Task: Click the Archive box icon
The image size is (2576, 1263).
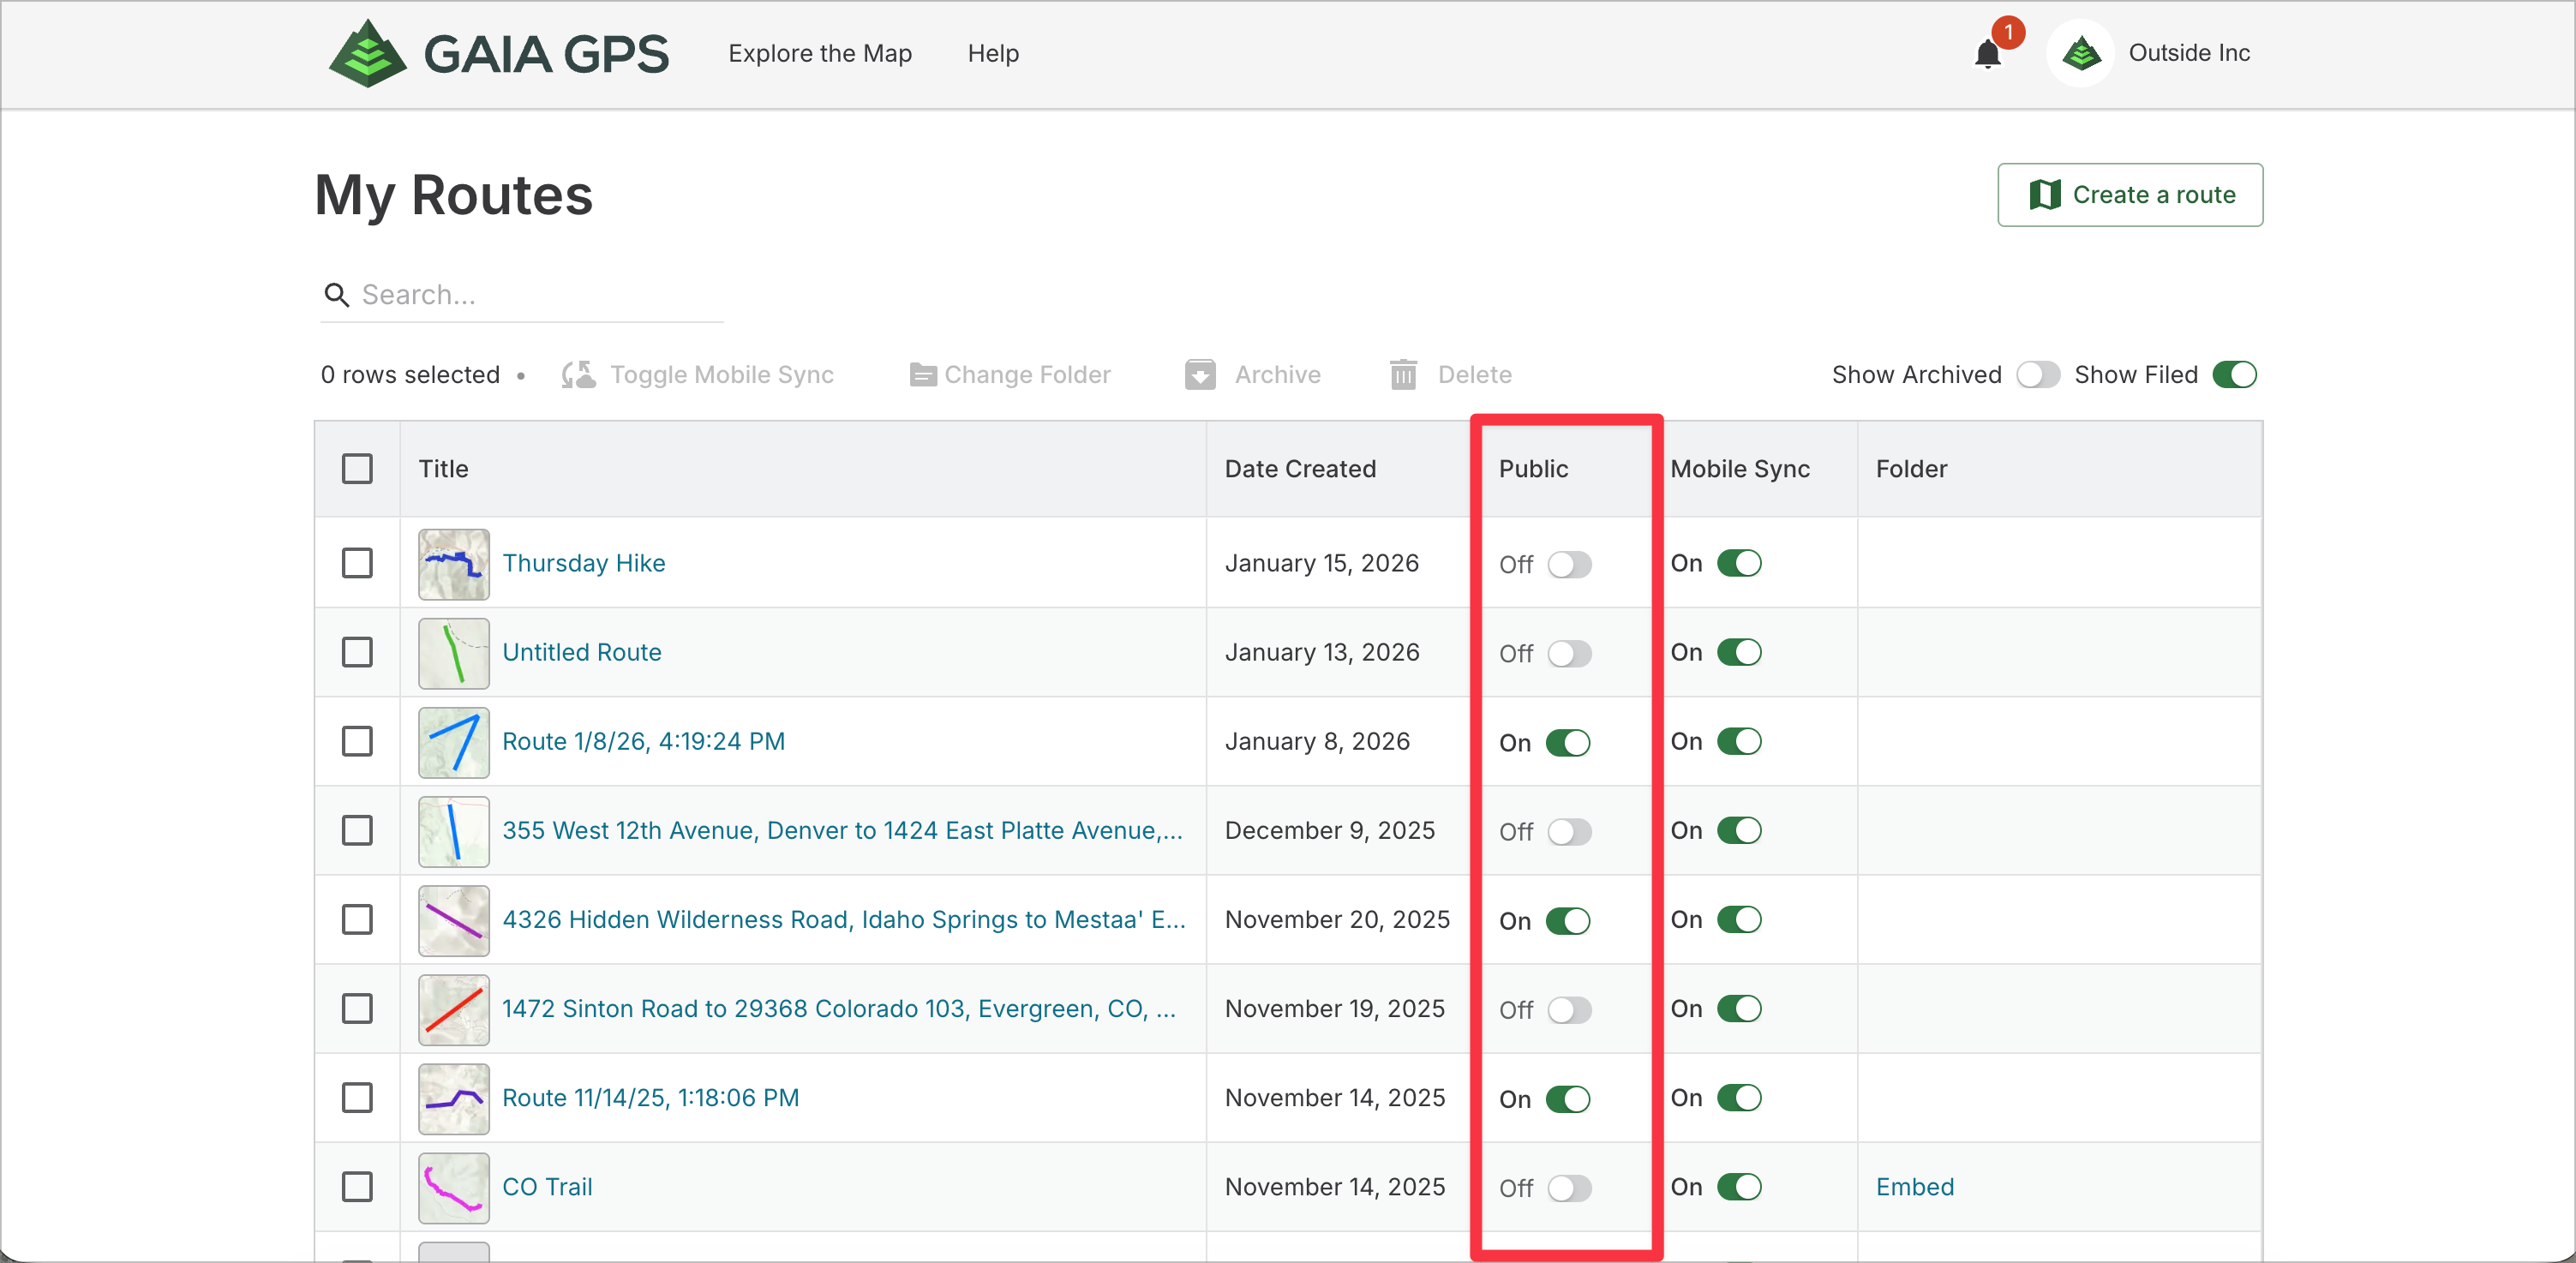Action: (x=1200, y=375)
